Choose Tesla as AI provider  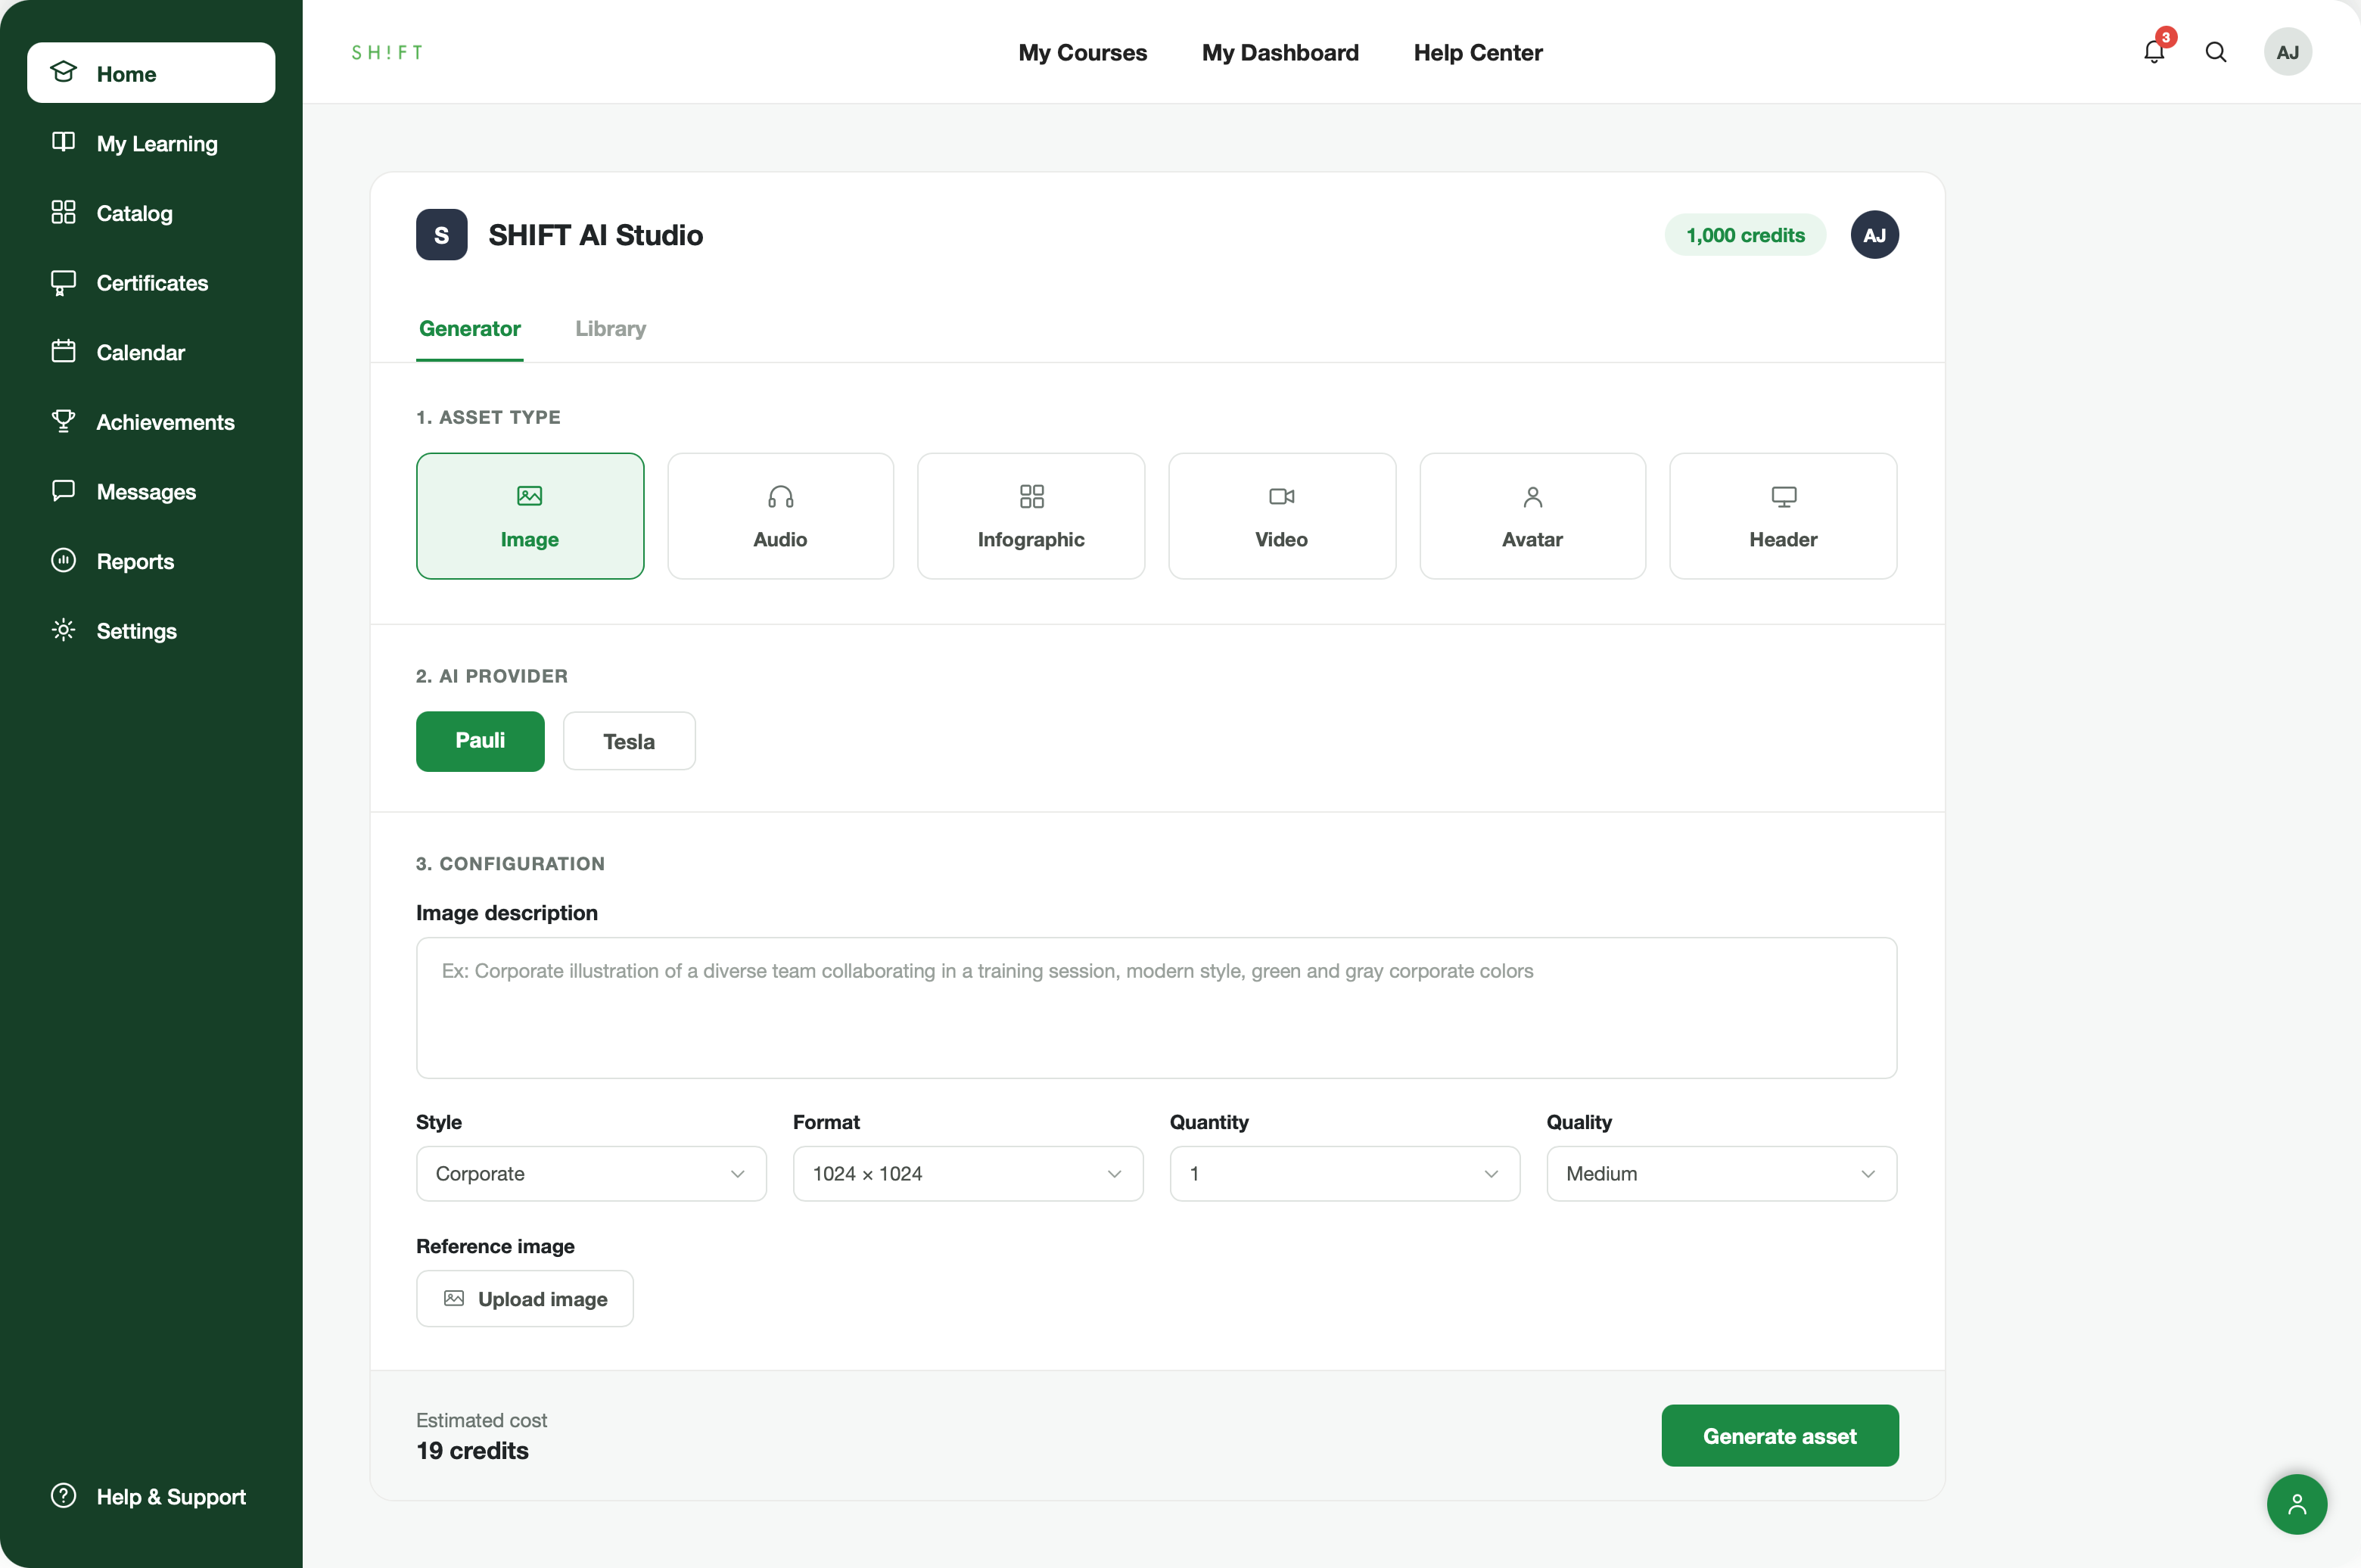pos(629,741)
